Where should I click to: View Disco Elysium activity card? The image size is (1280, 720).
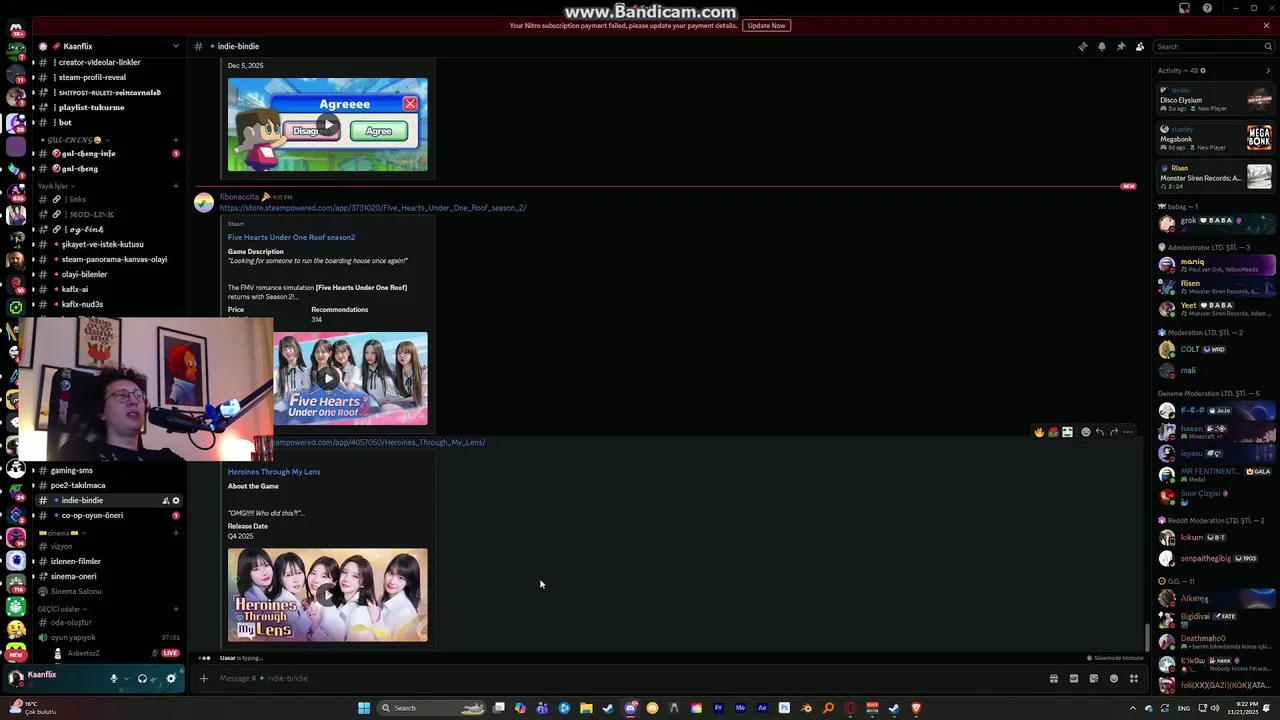pyautogui.click(x=1216, y=99)
